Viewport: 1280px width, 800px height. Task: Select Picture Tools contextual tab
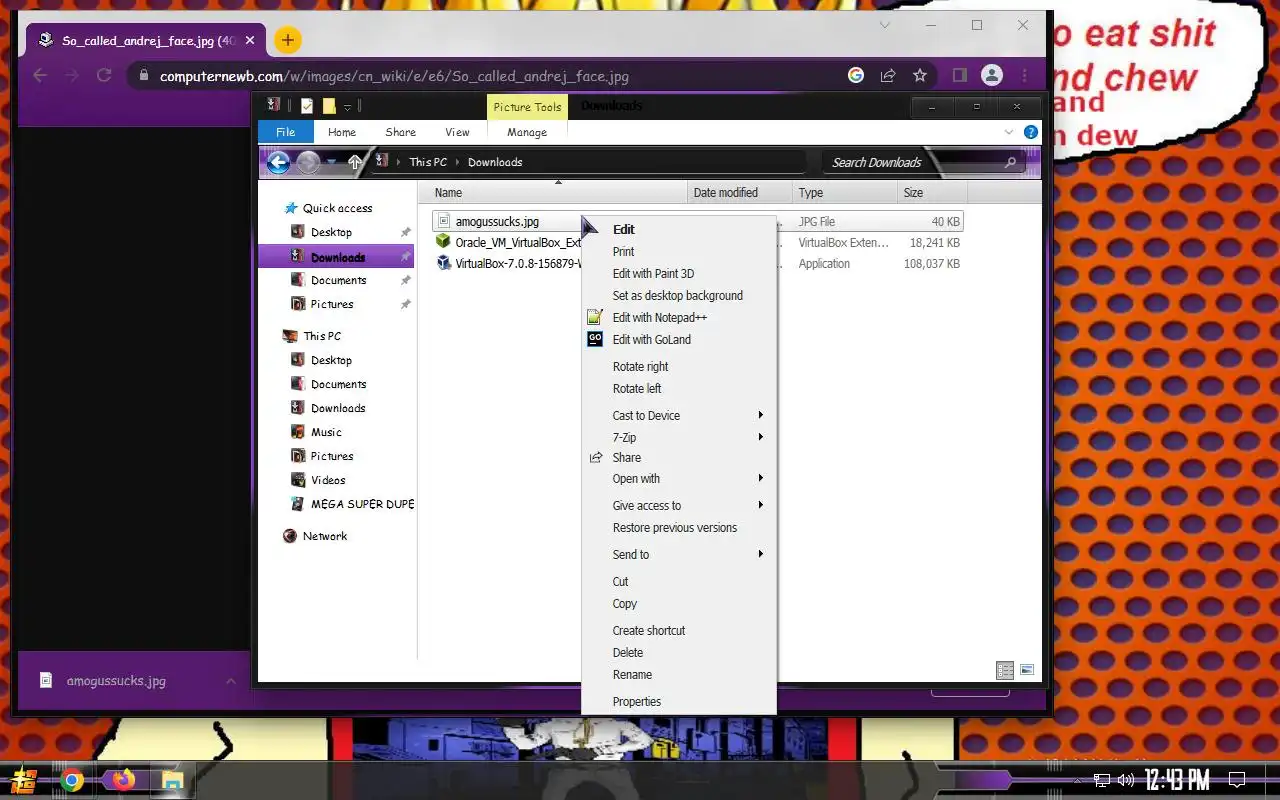click(x=527, y=107)
